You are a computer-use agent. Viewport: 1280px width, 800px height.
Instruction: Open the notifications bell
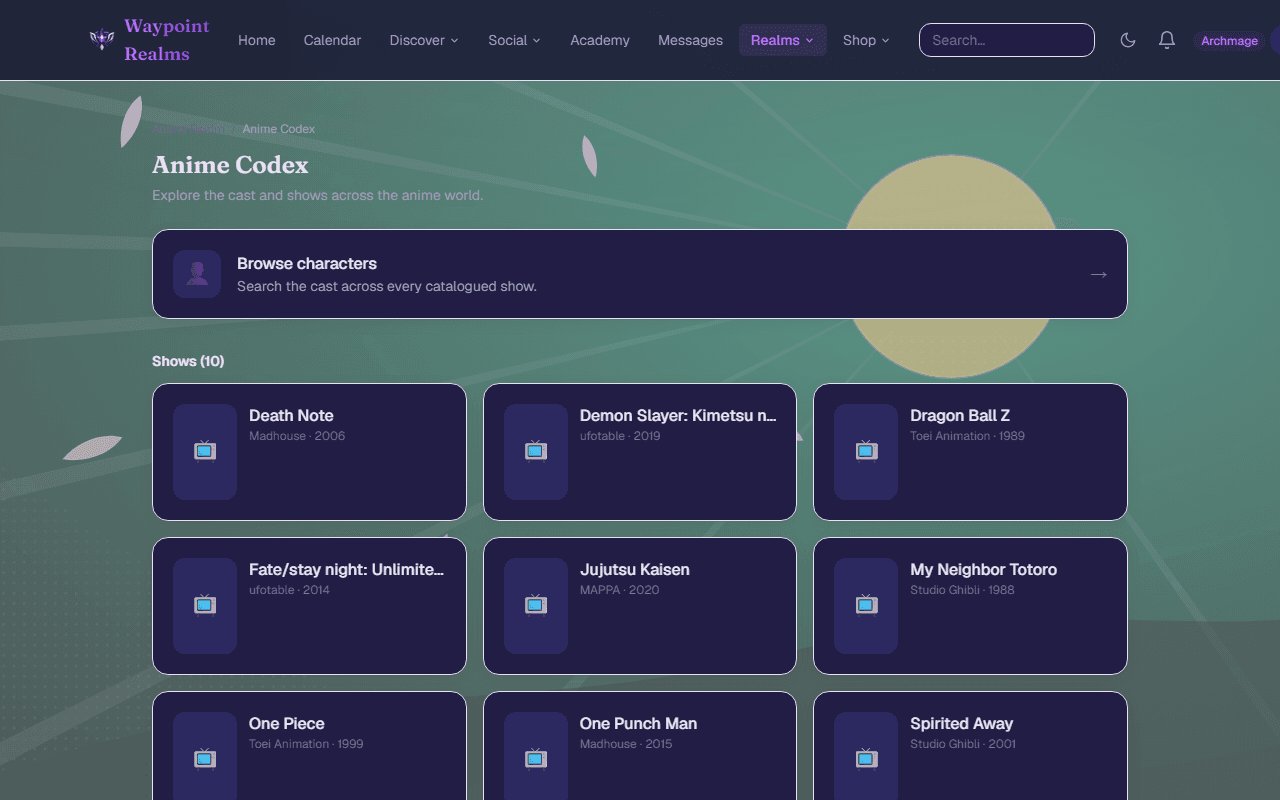[1167, 40]
